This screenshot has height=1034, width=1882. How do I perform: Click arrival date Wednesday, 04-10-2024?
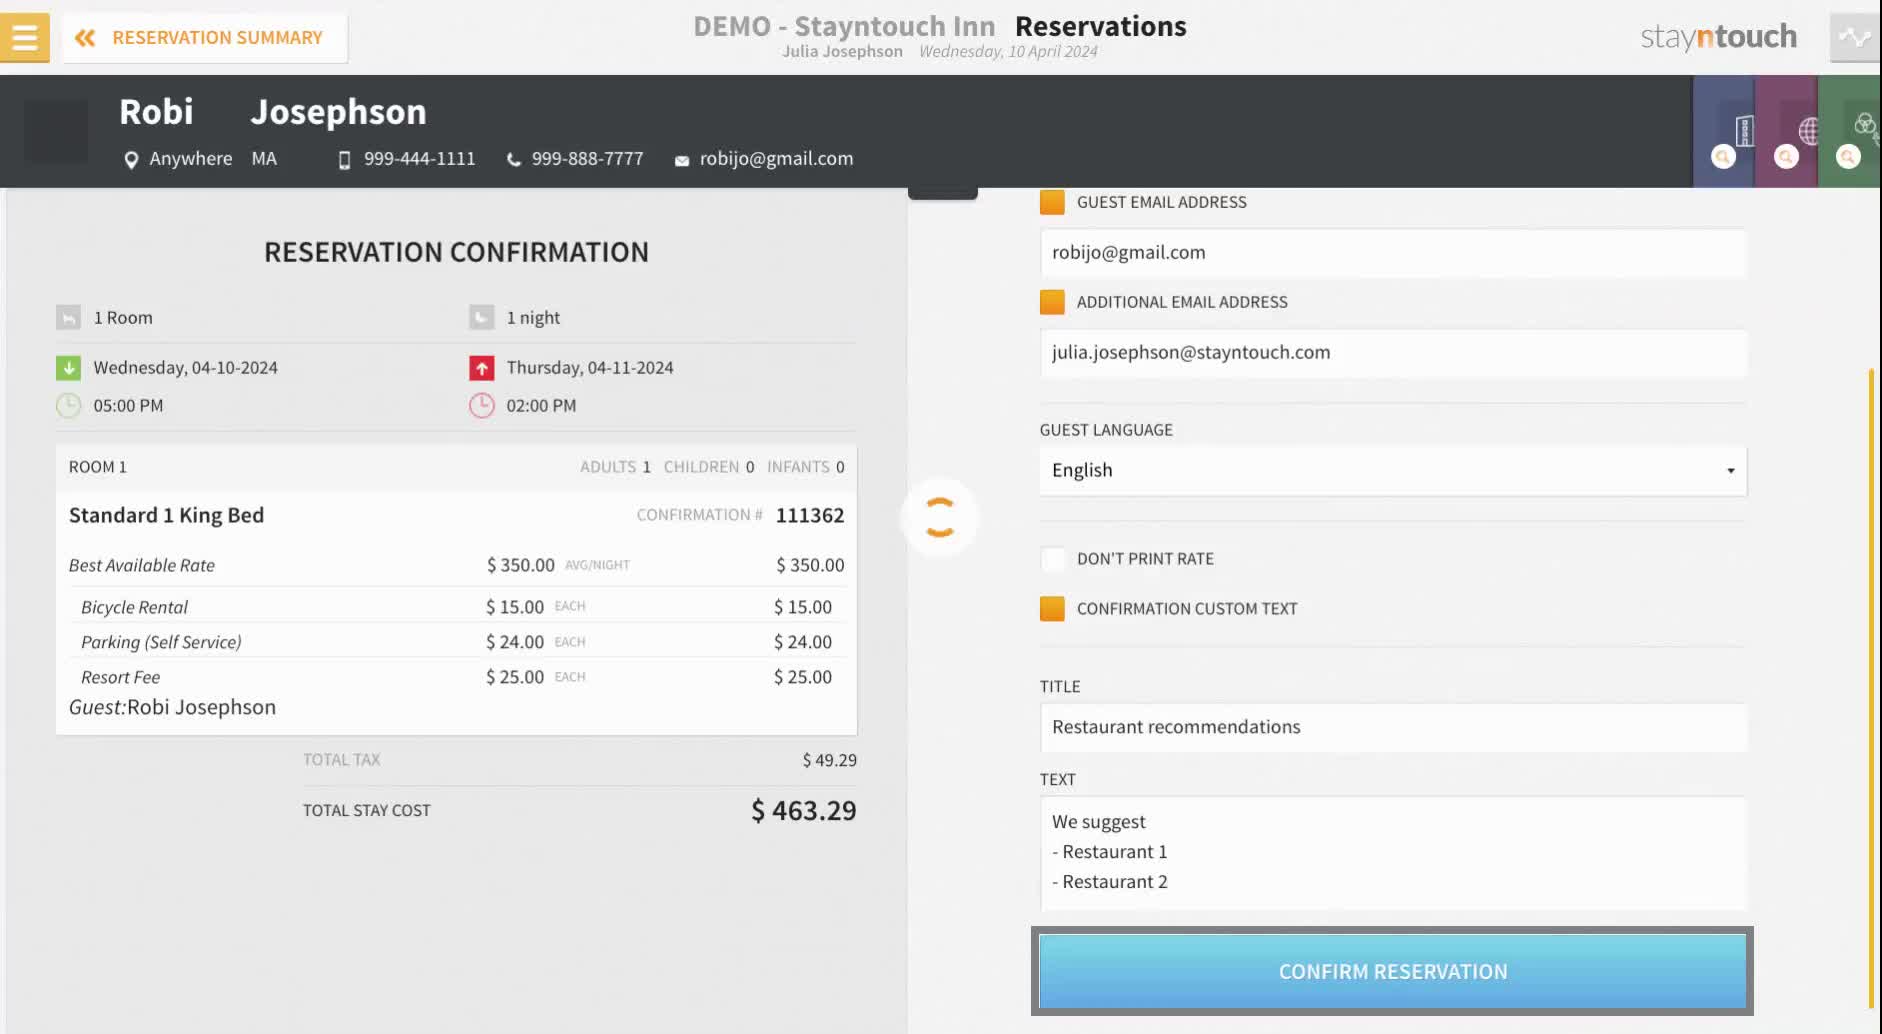185,368
